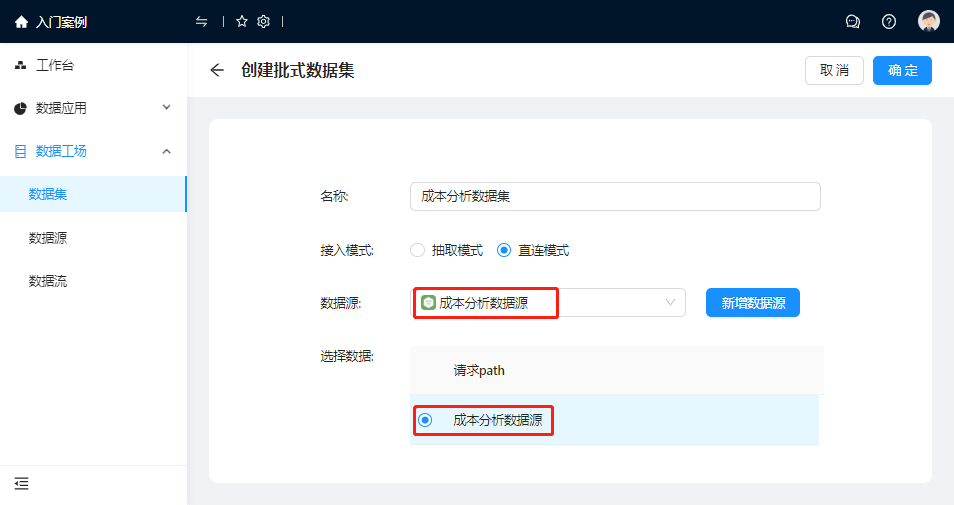The image size is (954, 505).
Task: Open the settings gear icon
Action: point(264,22)
